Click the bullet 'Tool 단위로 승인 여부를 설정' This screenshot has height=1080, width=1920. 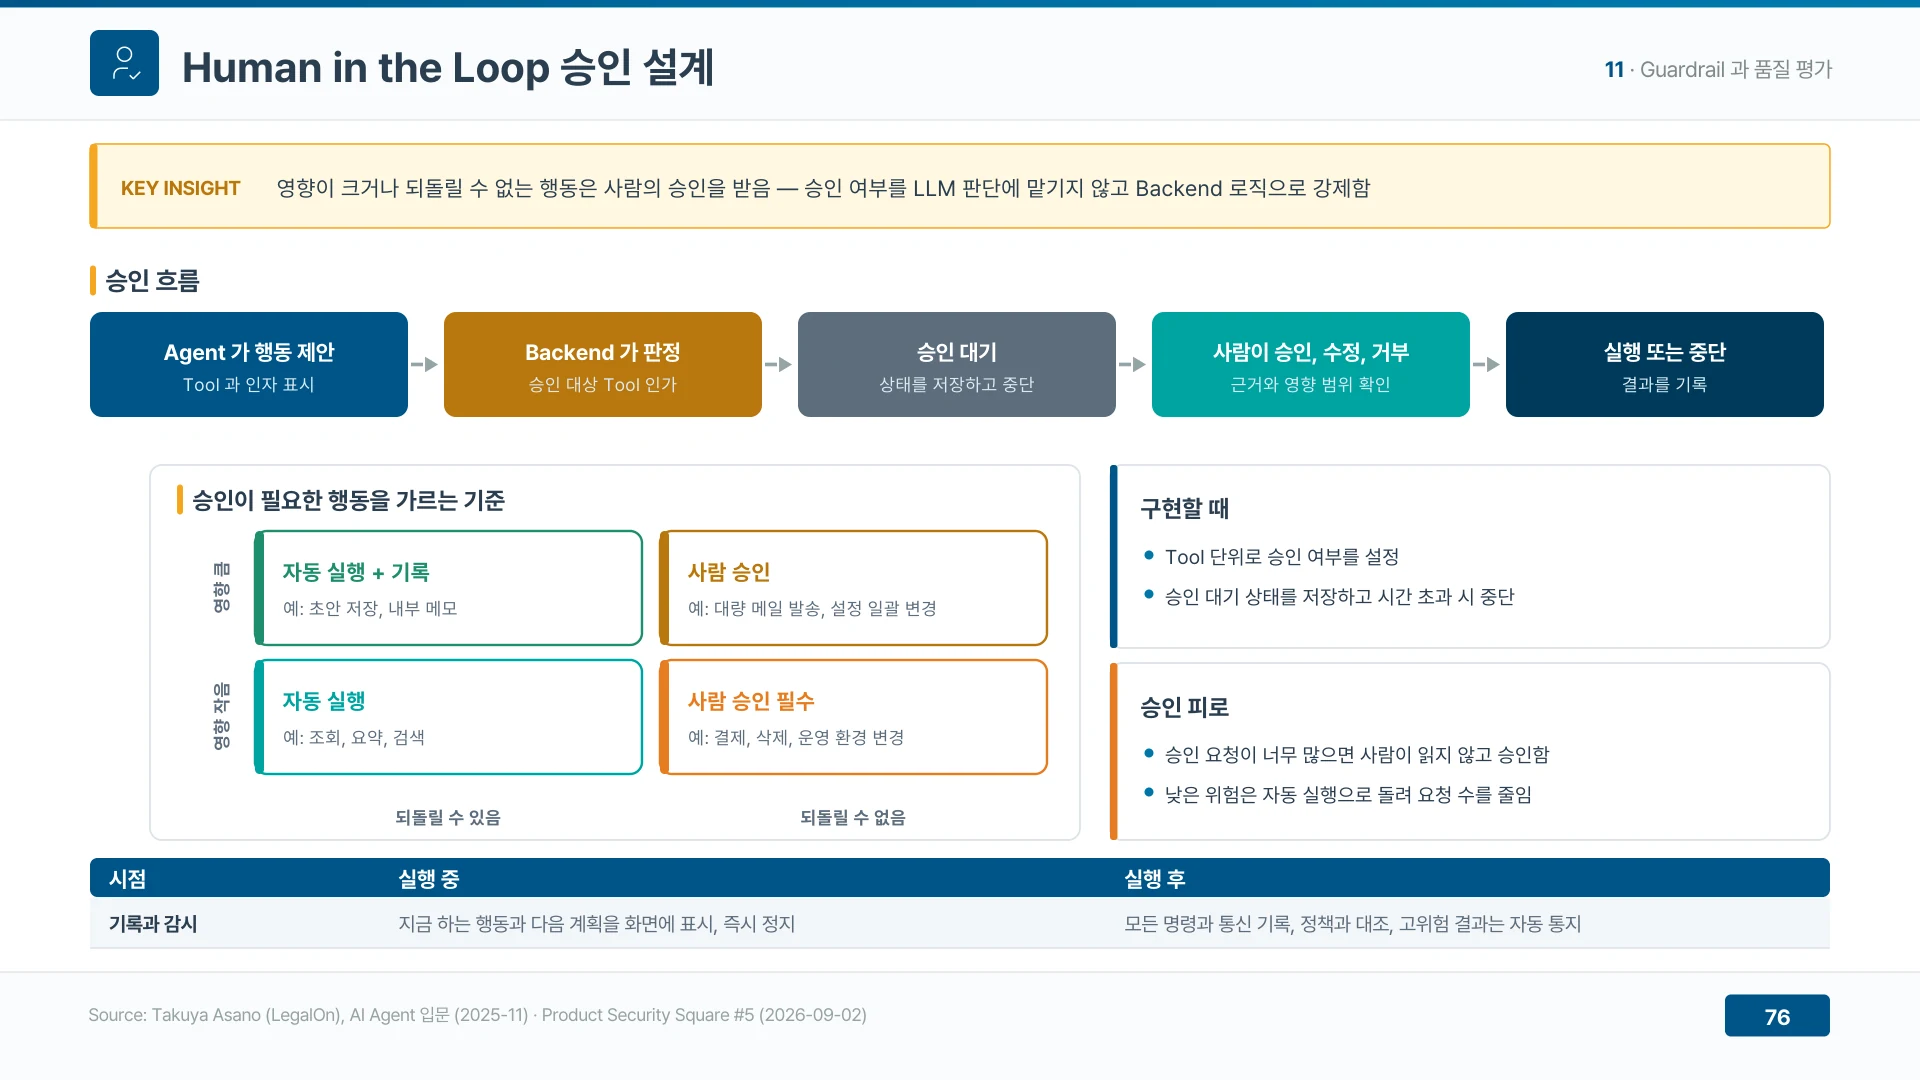pos(1282,557)
